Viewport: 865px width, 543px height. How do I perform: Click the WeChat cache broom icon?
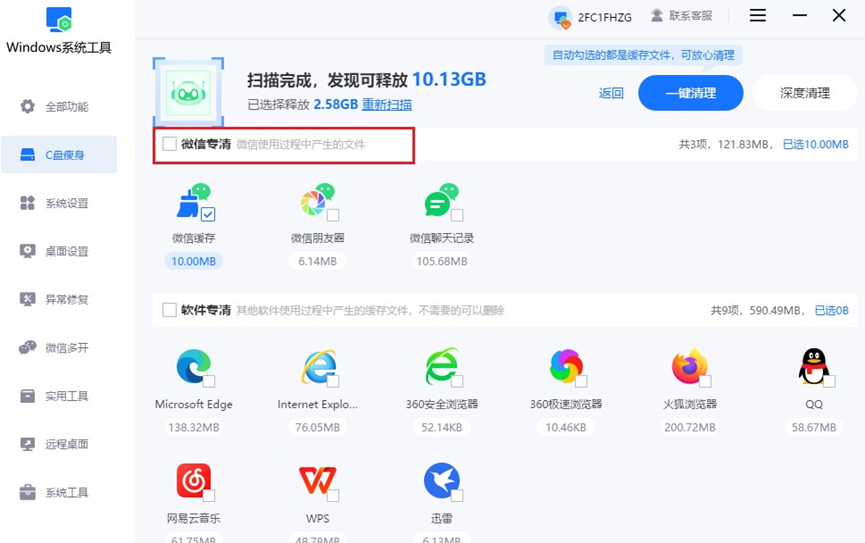tap(193, 201)
